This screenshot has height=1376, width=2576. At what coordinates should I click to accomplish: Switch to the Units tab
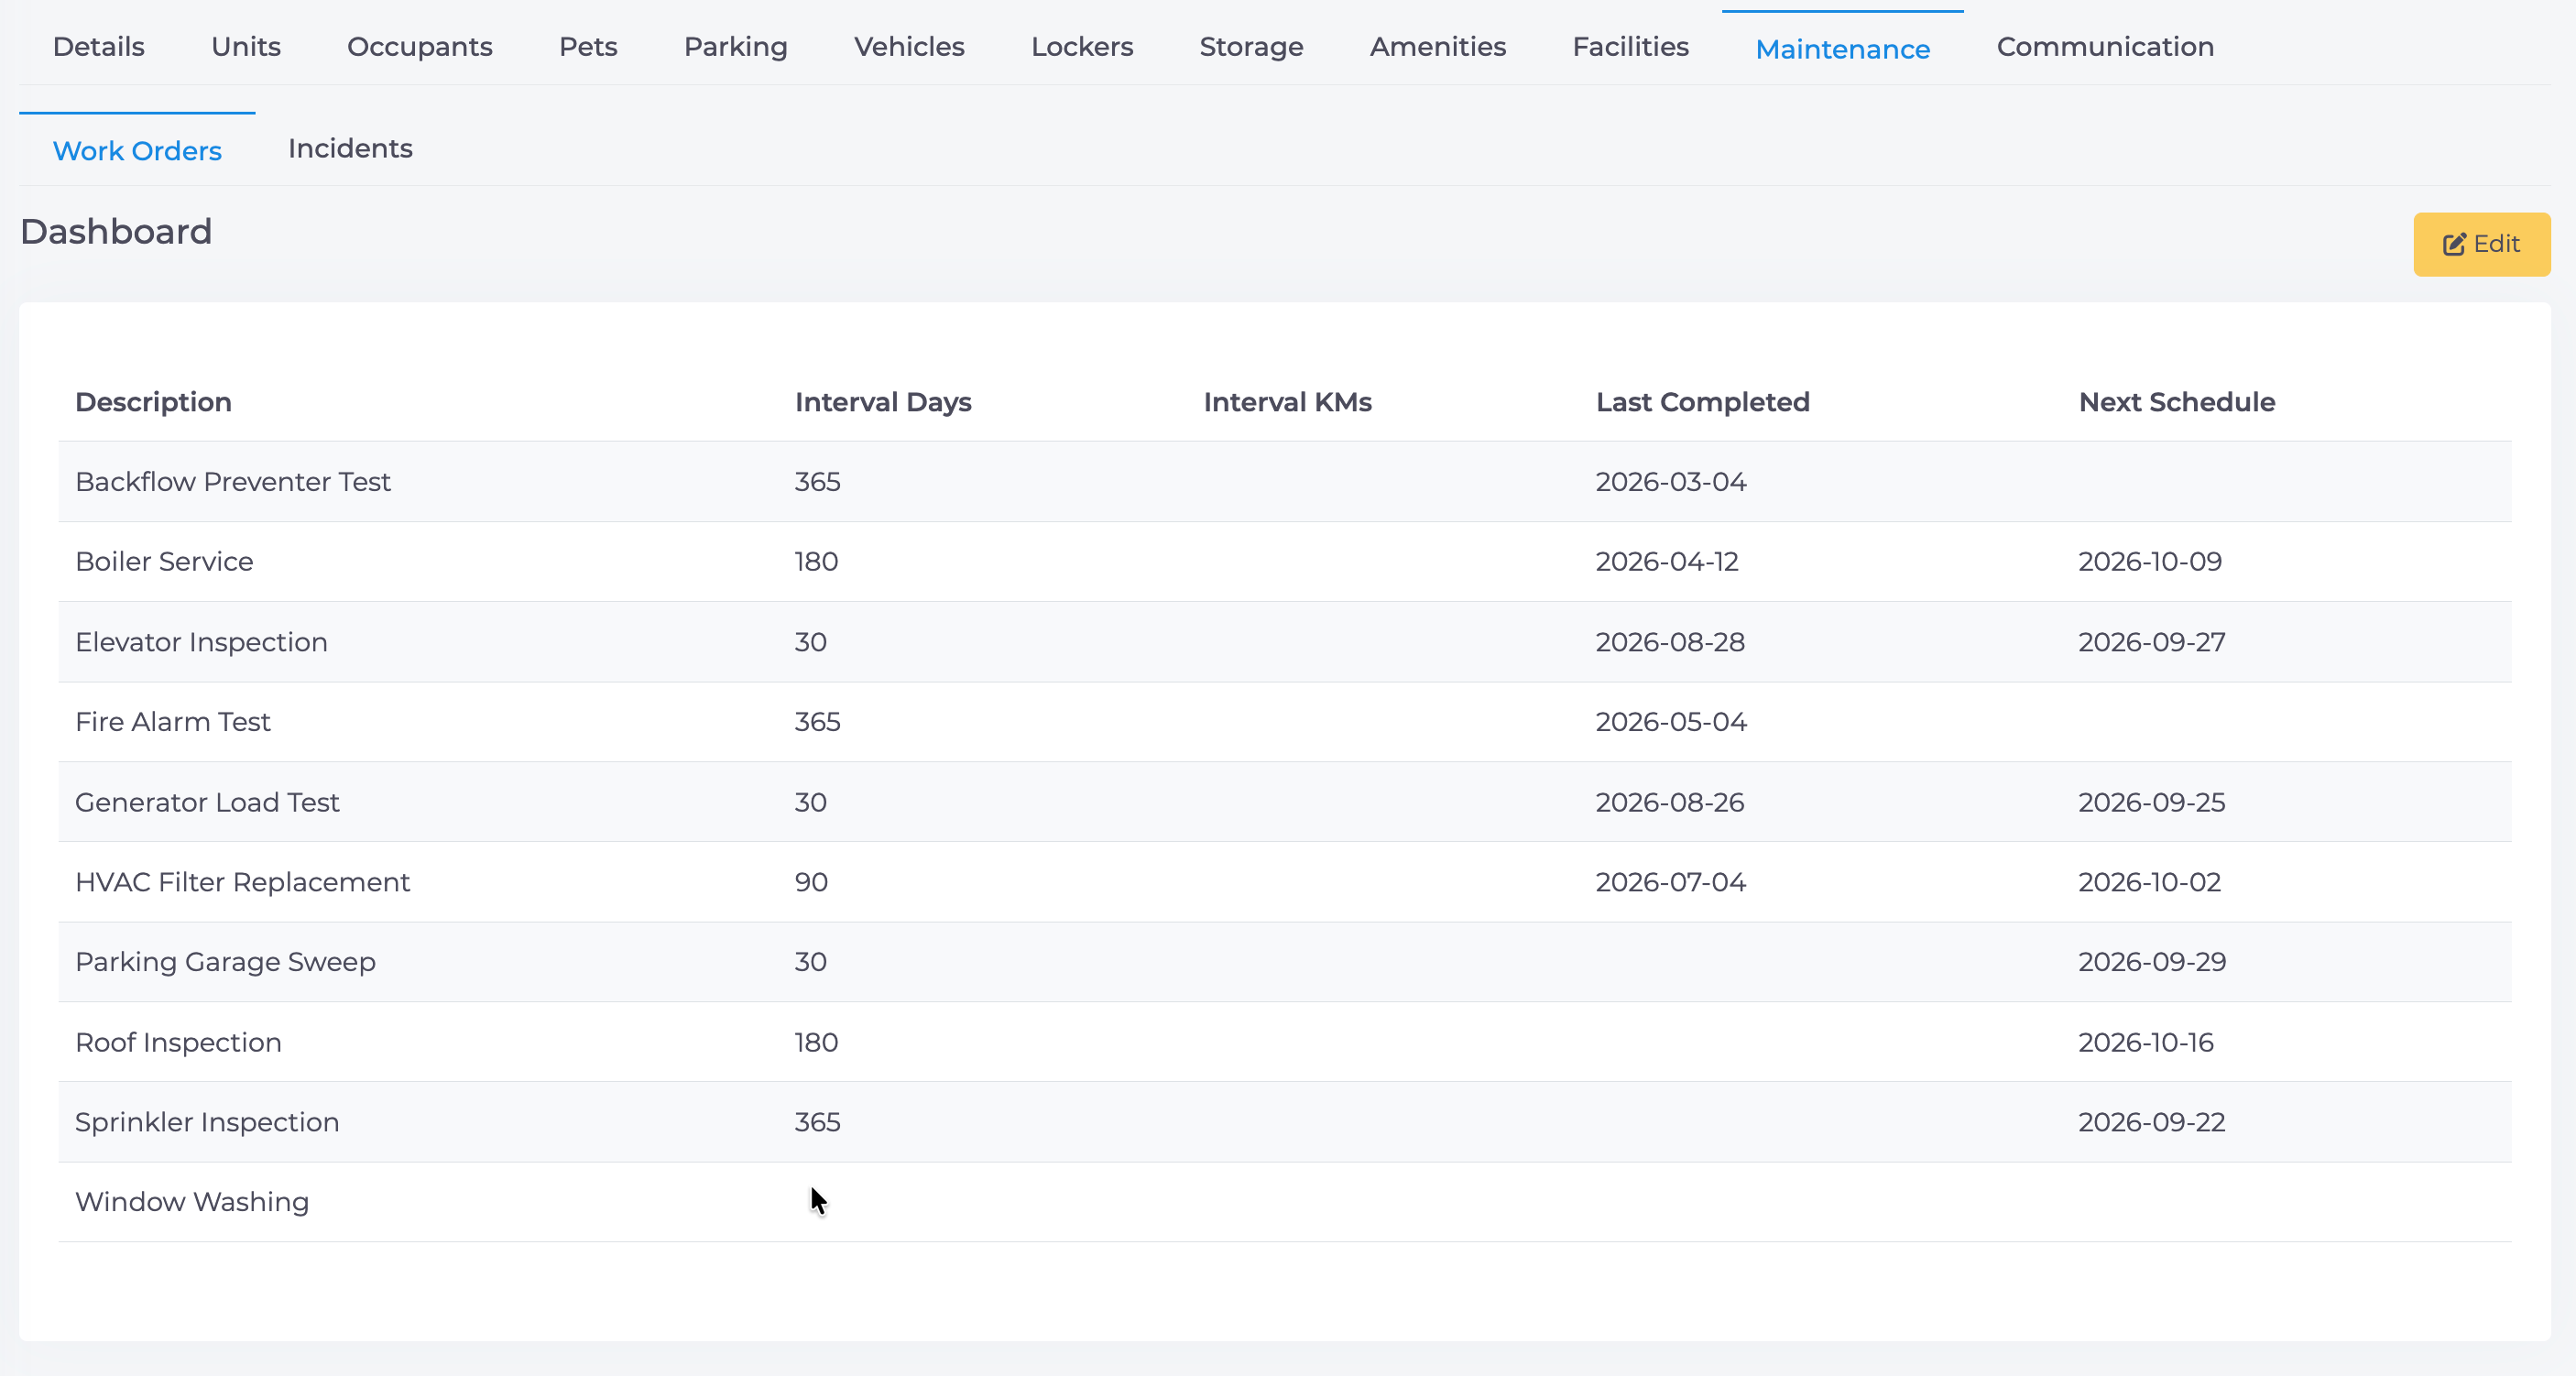pos(246,47)
